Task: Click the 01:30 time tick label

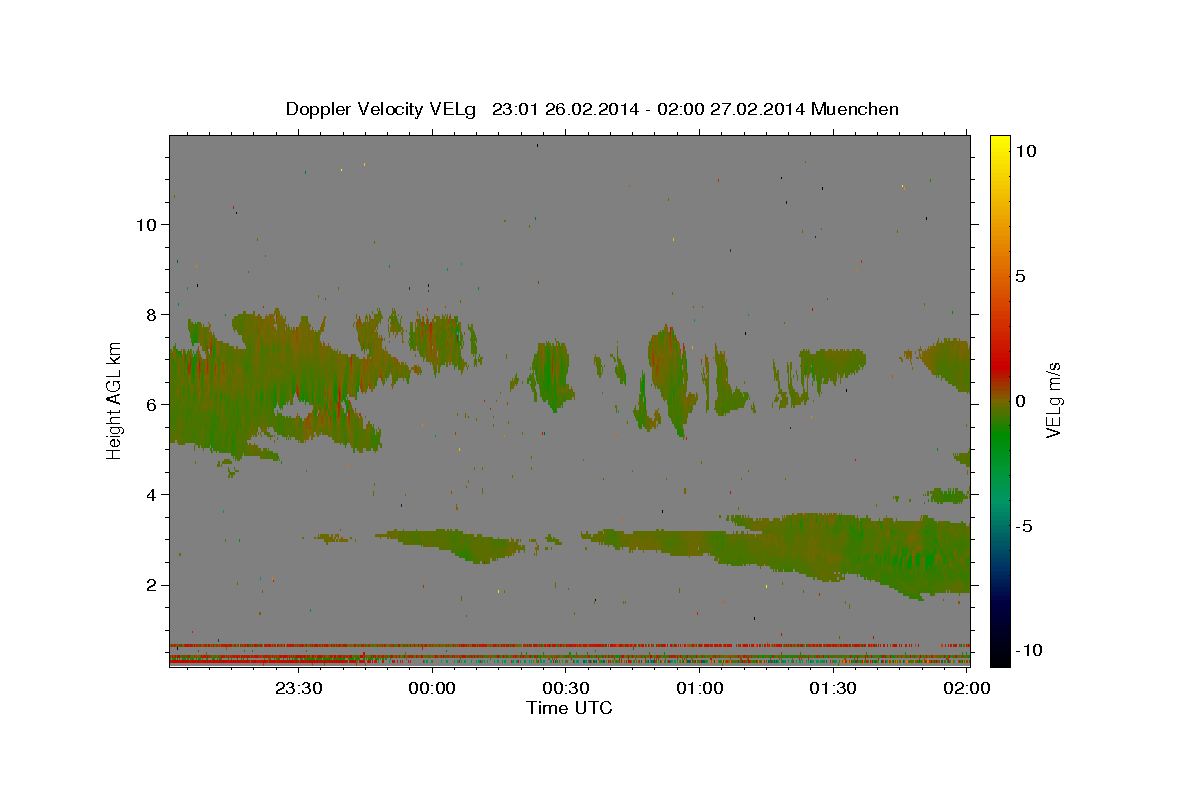Action: [833, 688]
